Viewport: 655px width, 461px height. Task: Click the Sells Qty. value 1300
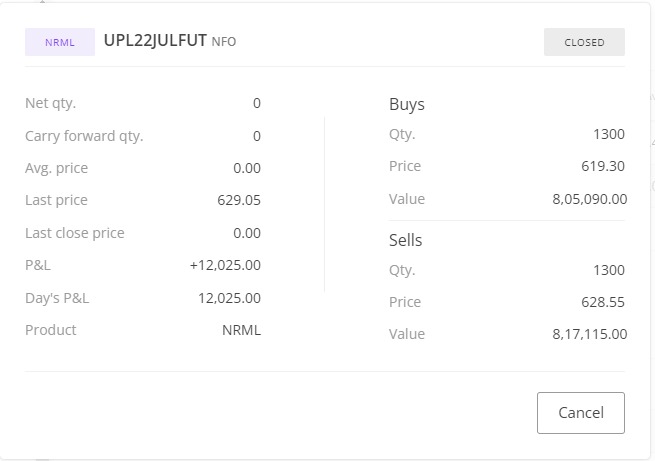pyautogui.click(x=608, y=270)
